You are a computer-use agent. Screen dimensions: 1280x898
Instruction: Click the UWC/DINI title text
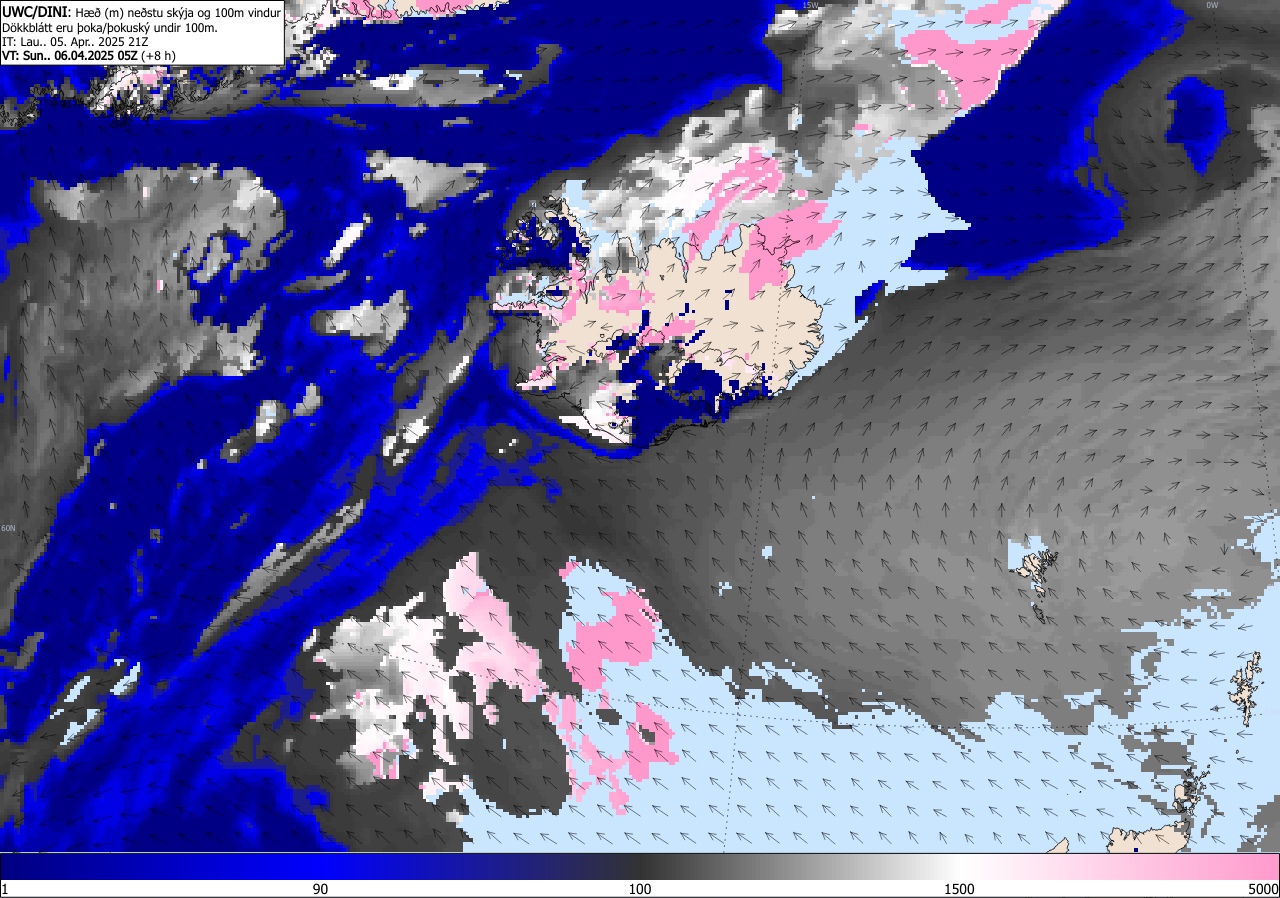(x=35, y=11)
